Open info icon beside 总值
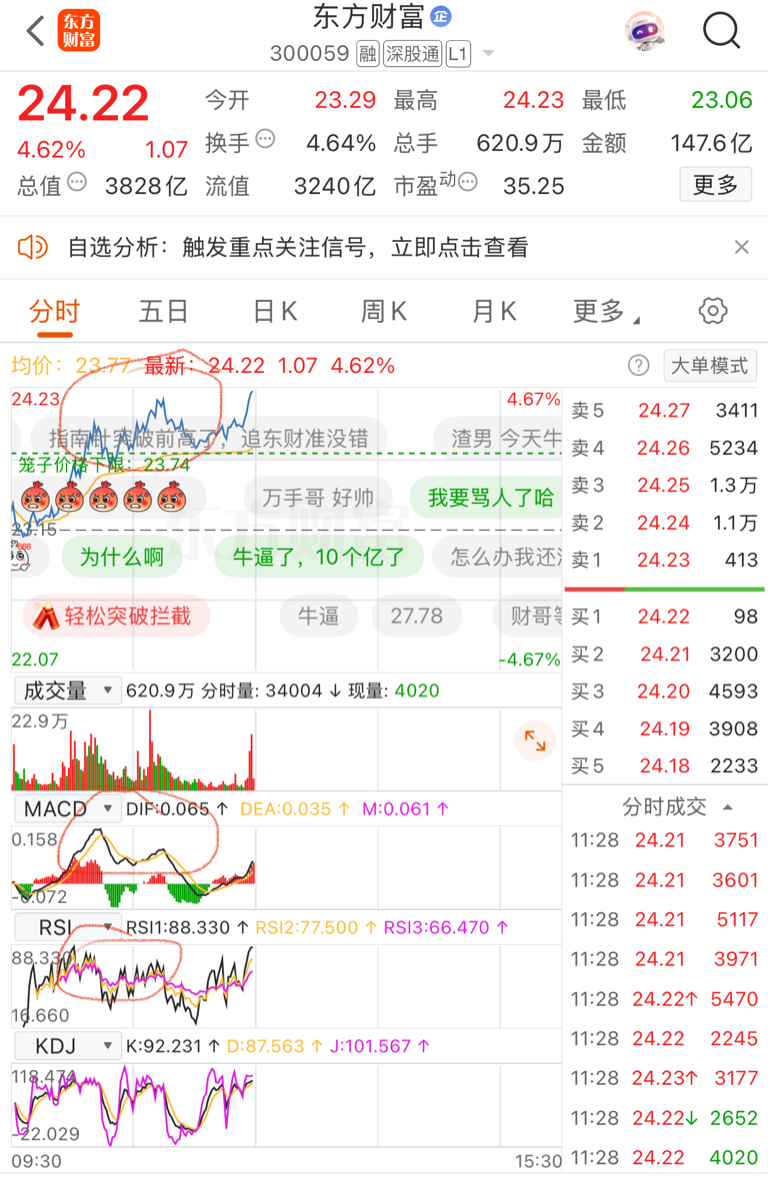The height and width of the screenshot is (1190, 768). tap(77, 182)
